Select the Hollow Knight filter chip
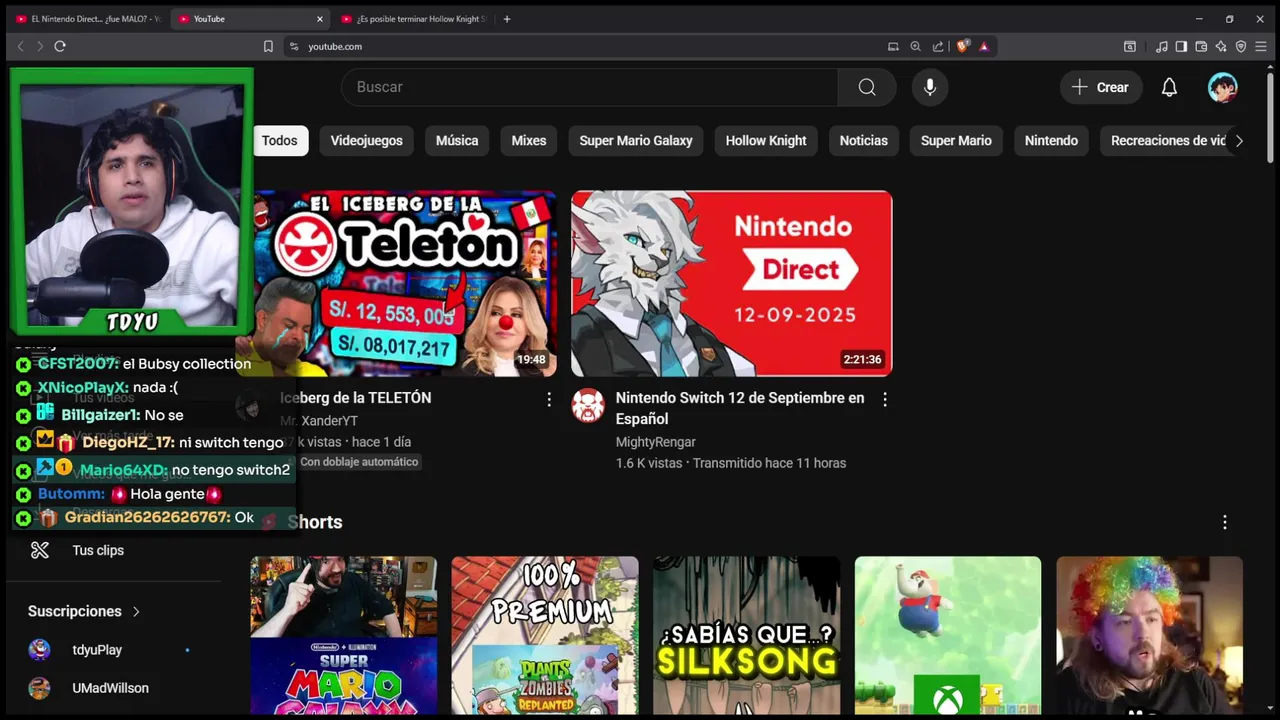 [766, 141]
